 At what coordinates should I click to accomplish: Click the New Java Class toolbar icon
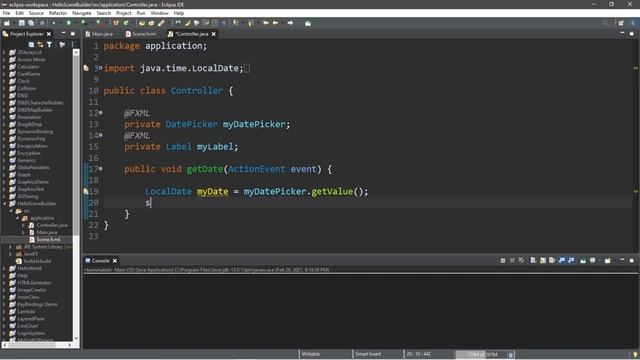126,23
